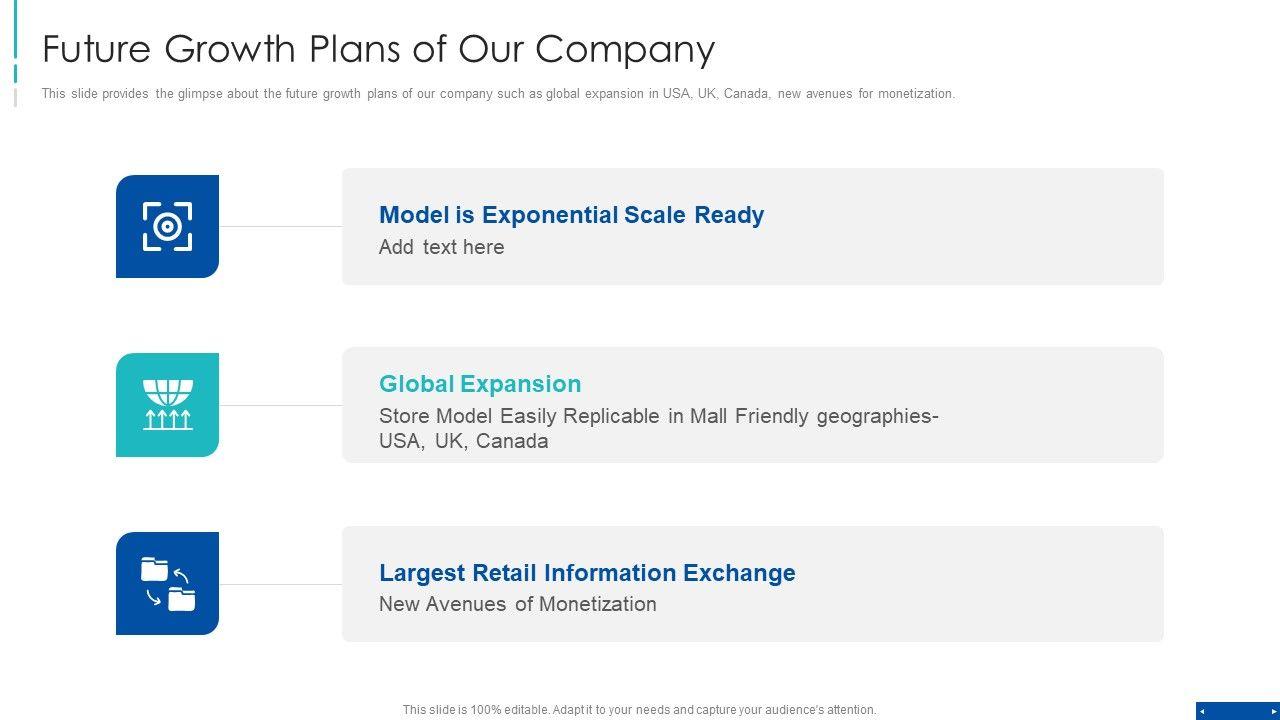The width and height of the screenshot is (1280, 720).
Task: Select 'Largest Retail Information Exchange' heading
Action: [x=587, y=573]
